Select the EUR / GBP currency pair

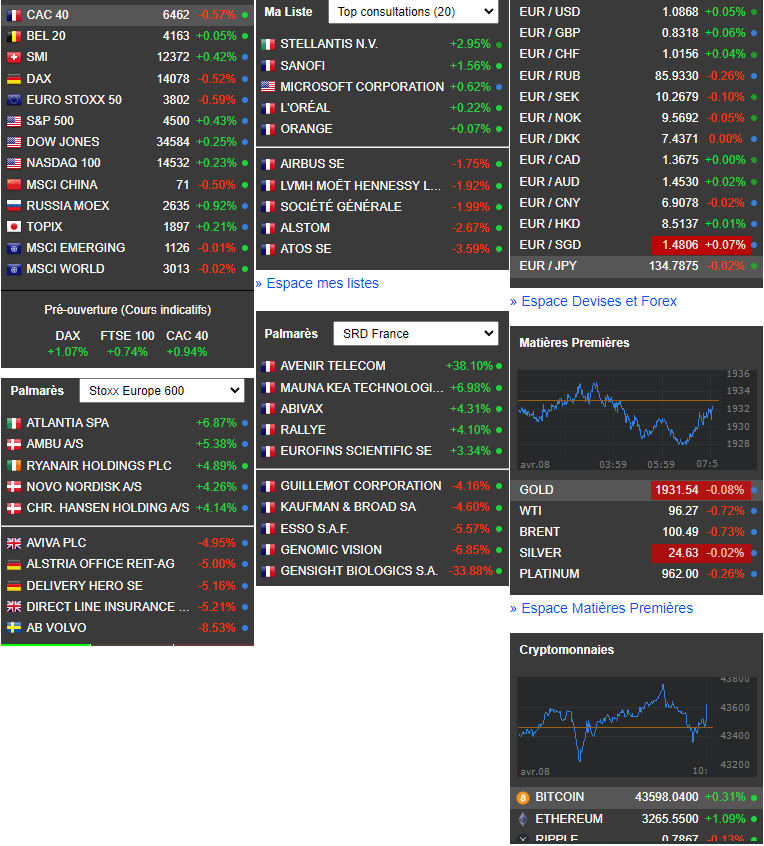(x=637, y=33)
